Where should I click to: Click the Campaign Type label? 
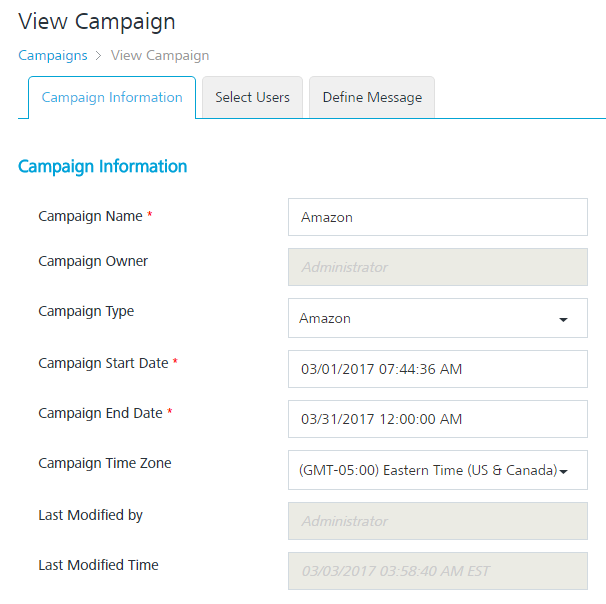point(86,311)
